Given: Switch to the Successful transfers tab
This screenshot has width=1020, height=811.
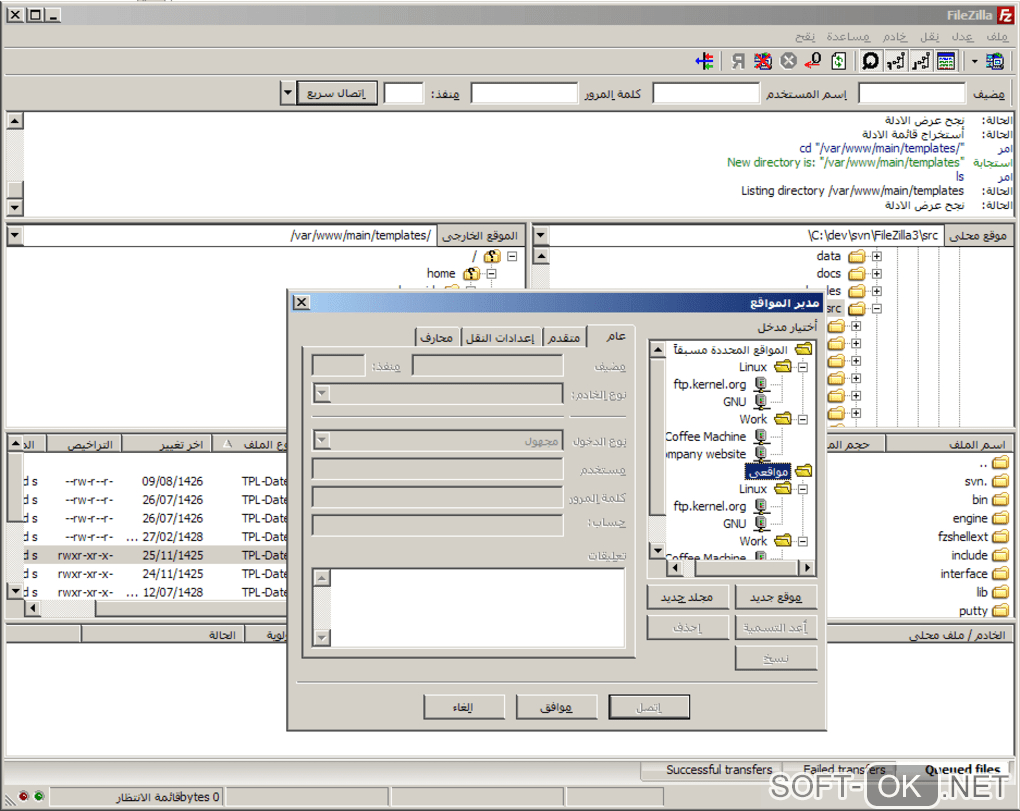Looking at the screenshot, I should pos(718,770).
